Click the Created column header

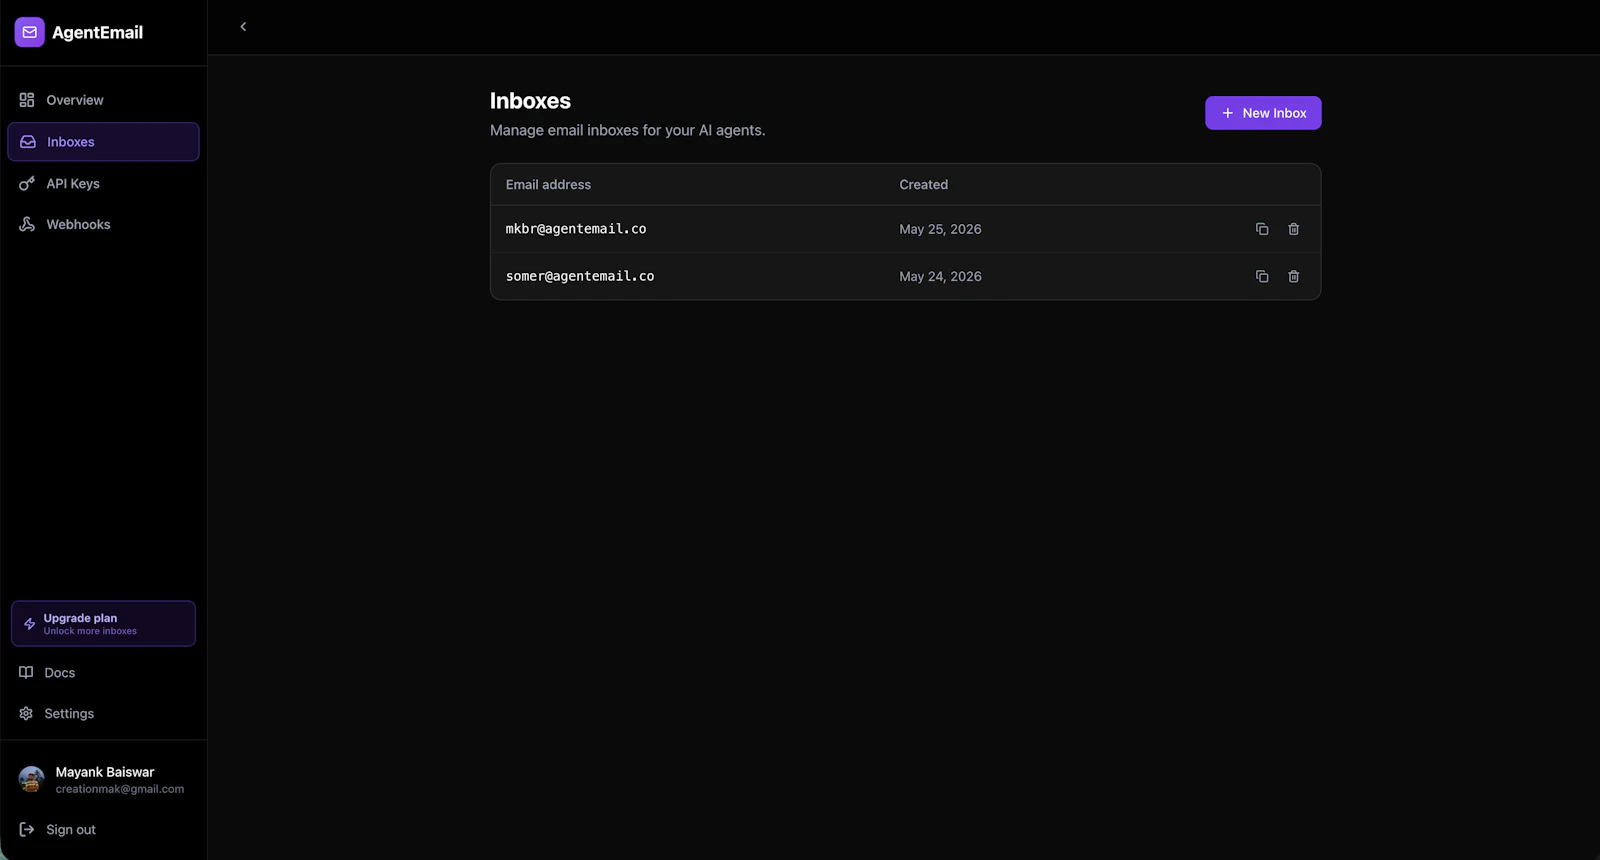point(923,185)
